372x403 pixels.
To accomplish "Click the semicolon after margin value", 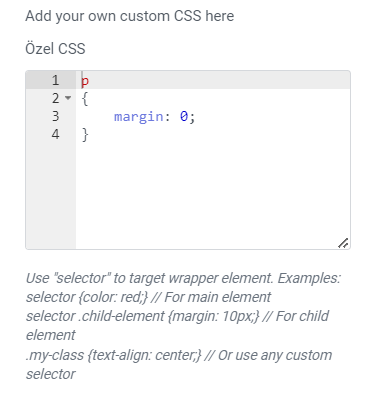I will tap(192, 117).
